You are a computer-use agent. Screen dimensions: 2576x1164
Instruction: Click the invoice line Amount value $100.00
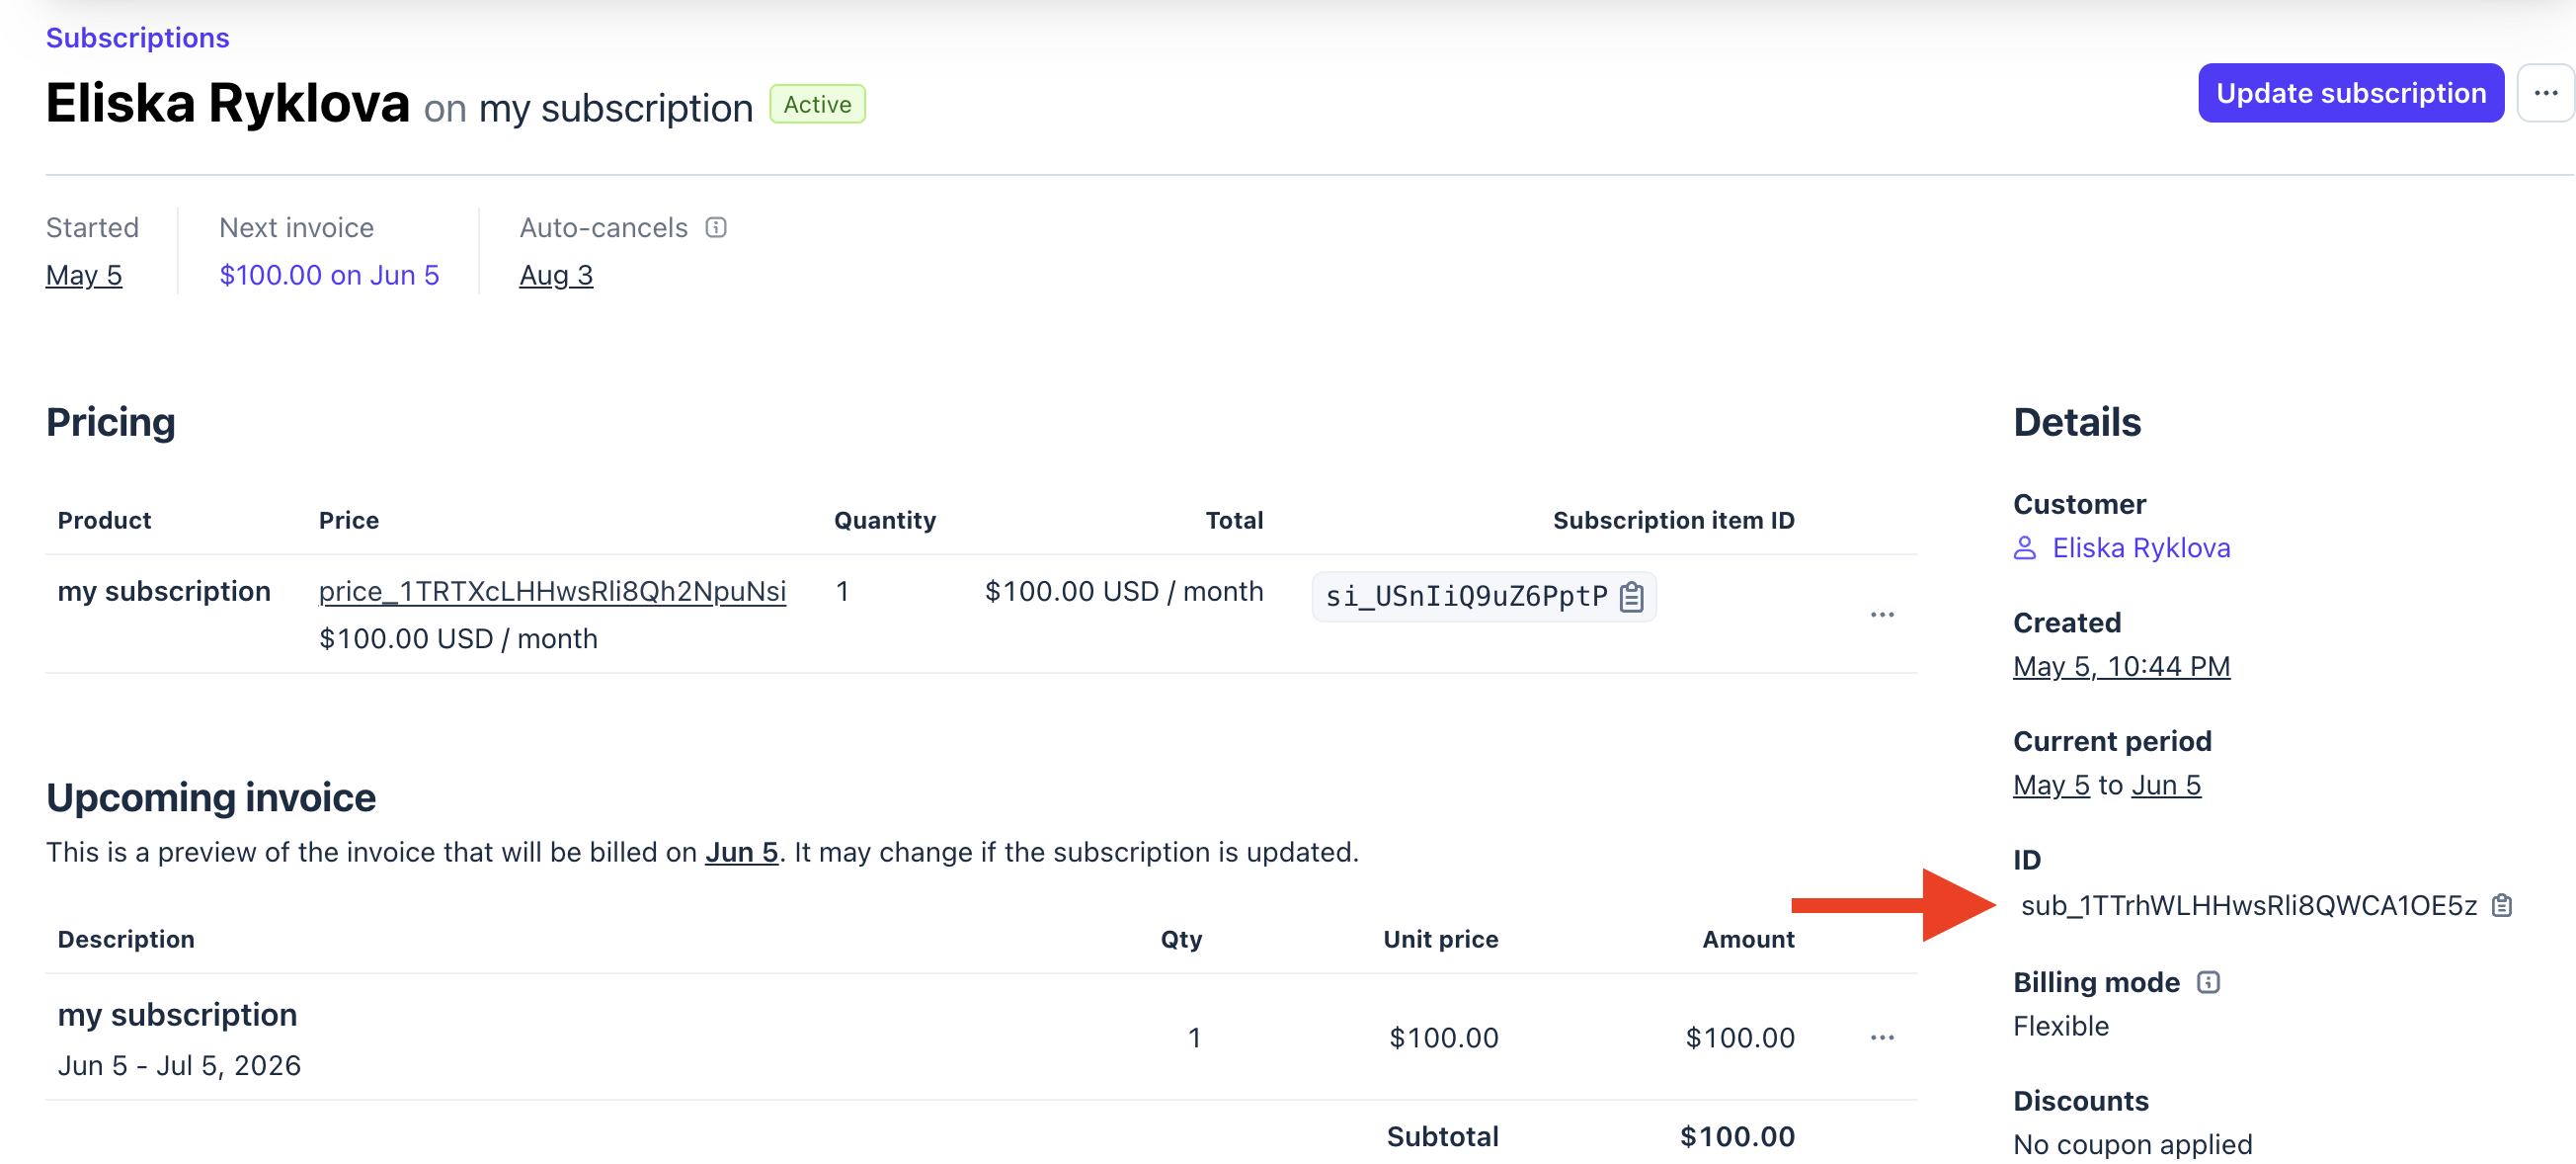(1740, 1037)
